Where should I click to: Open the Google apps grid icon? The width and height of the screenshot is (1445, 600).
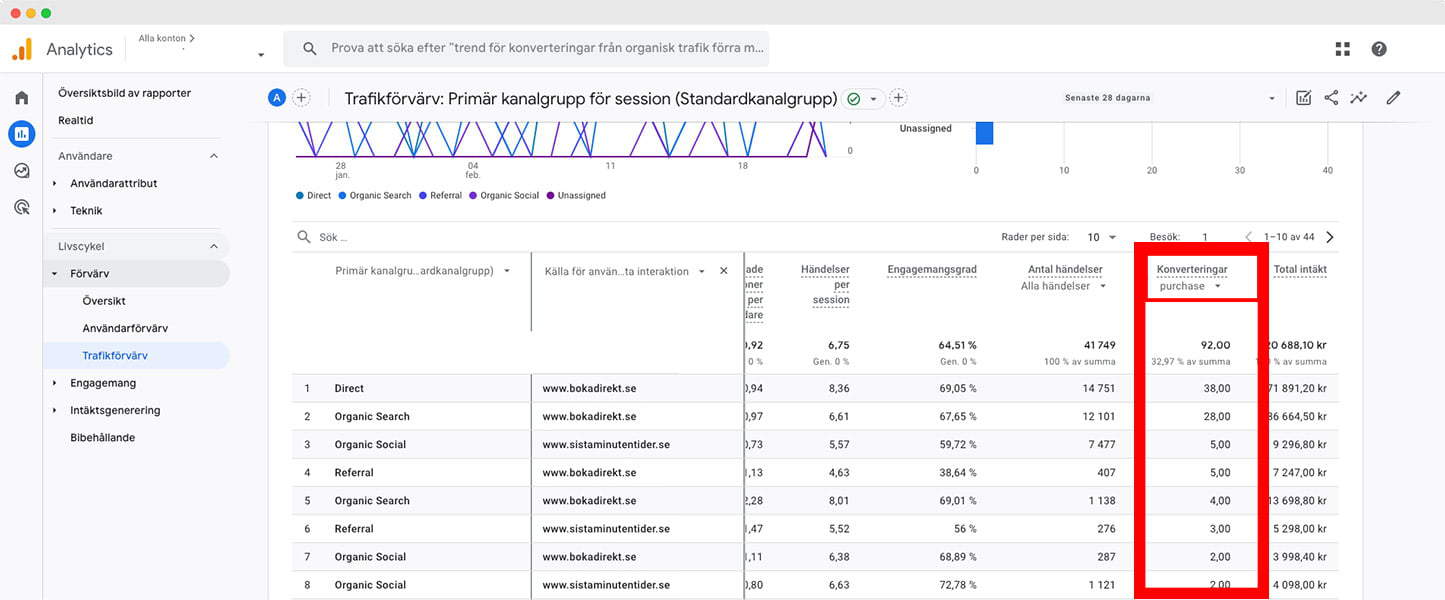pos(1342,49)
